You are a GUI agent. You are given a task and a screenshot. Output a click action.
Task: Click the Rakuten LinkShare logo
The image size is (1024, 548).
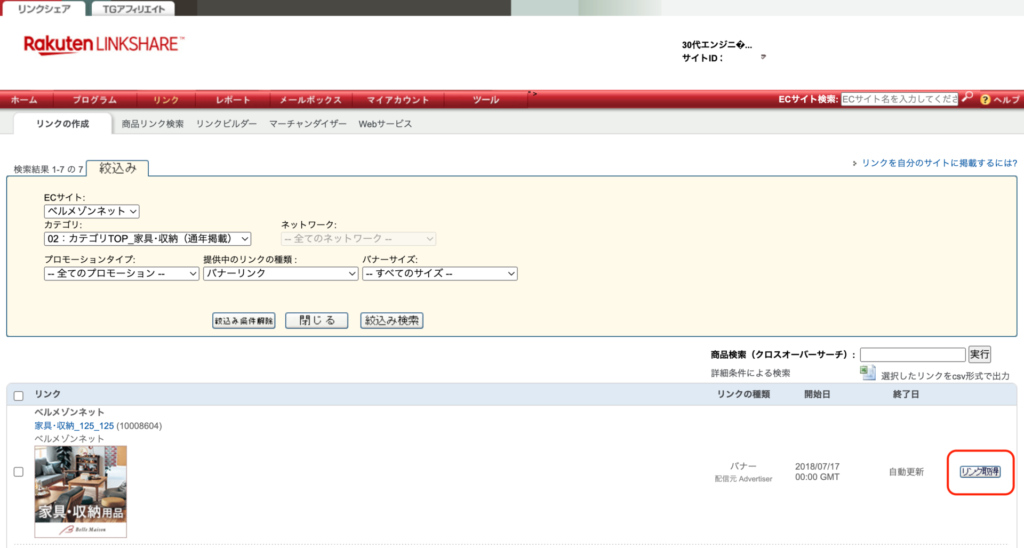pyautogui.click(x=103, y=45)
